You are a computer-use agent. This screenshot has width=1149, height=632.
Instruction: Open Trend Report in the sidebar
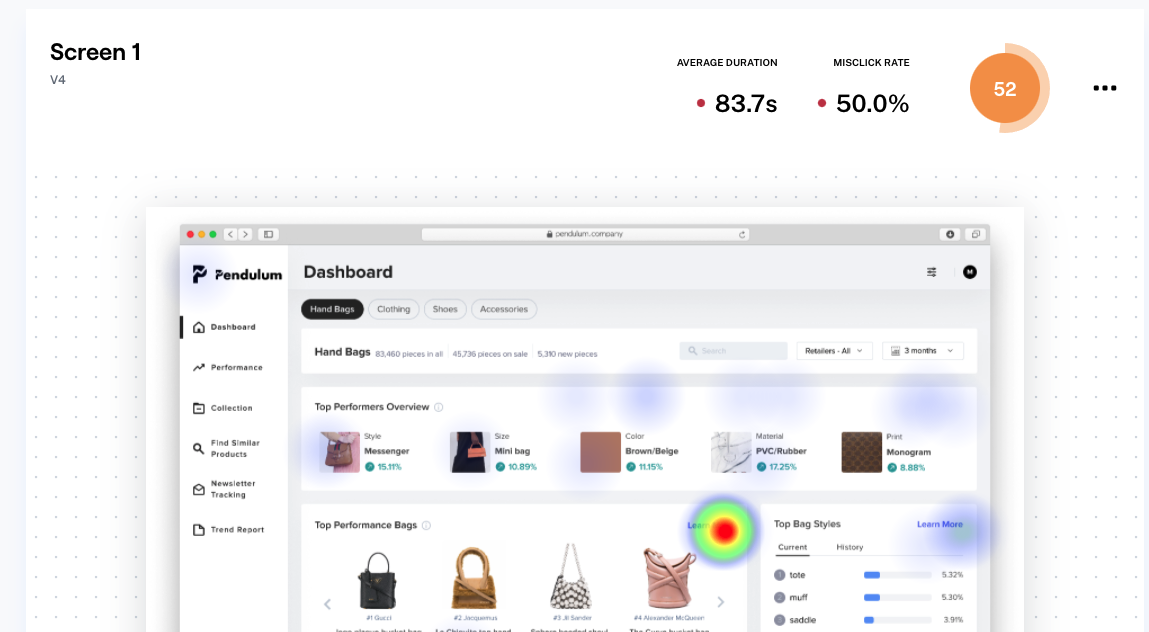(x=237, y=529)
